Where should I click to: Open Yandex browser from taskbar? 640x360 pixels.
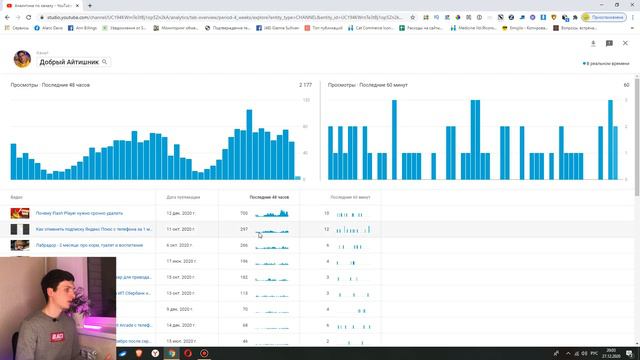[155, 353]
